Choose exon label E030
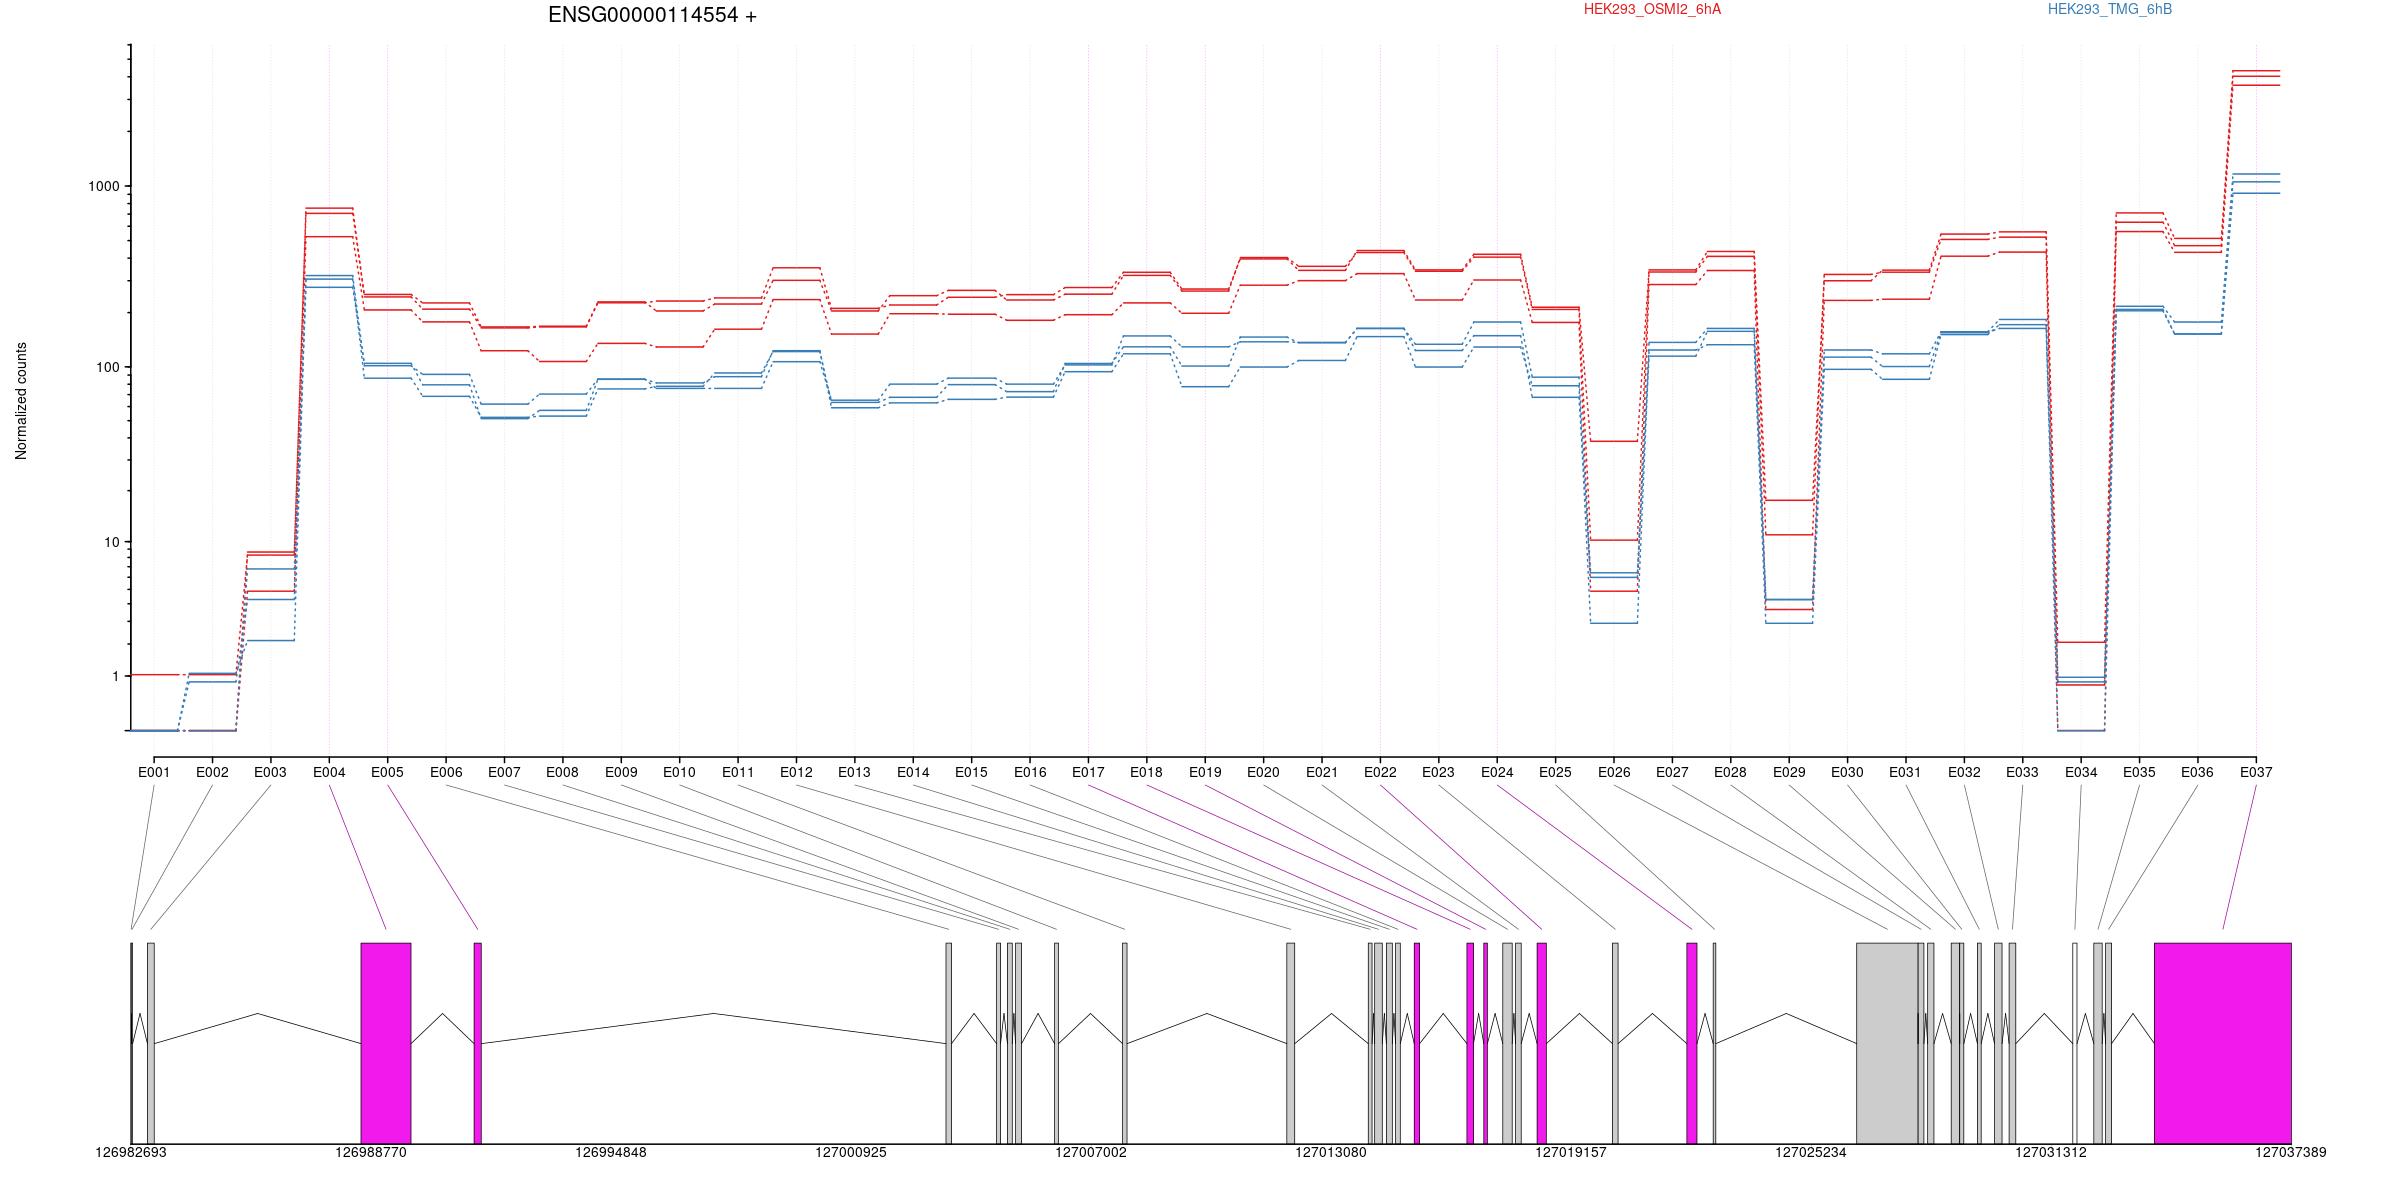2400x1200 pixels. 1847,772
